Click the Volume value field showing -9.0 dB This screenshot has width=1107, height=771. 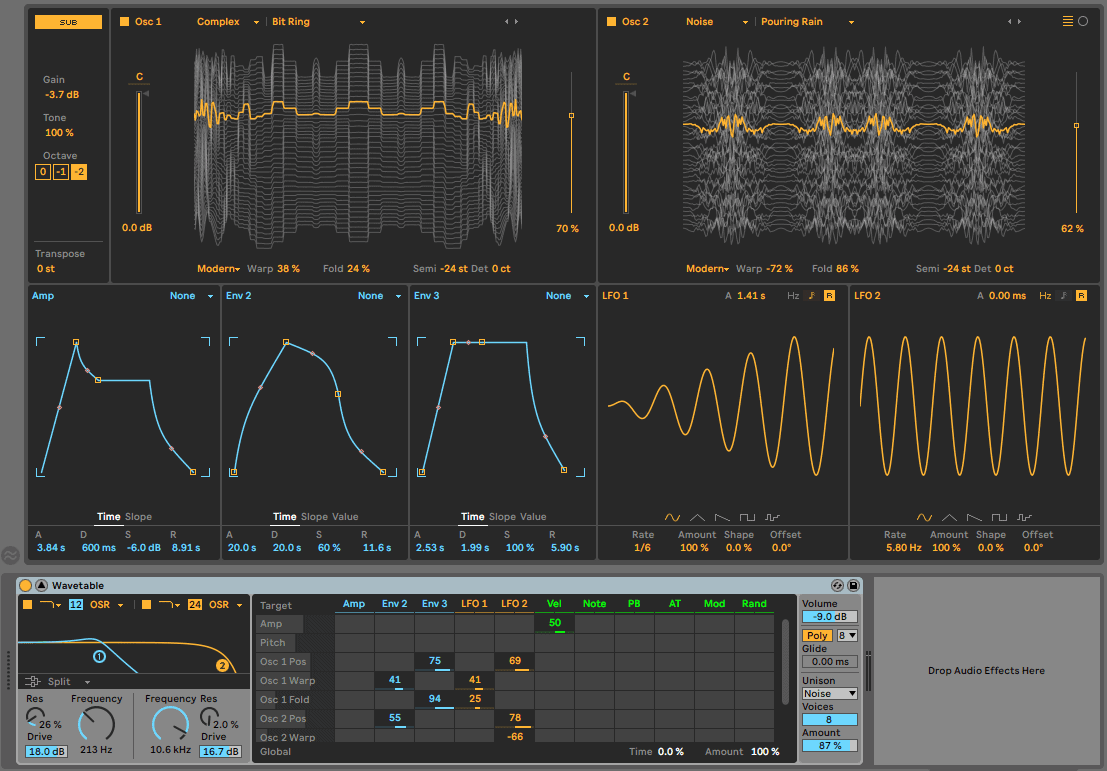tap(829, 617)
